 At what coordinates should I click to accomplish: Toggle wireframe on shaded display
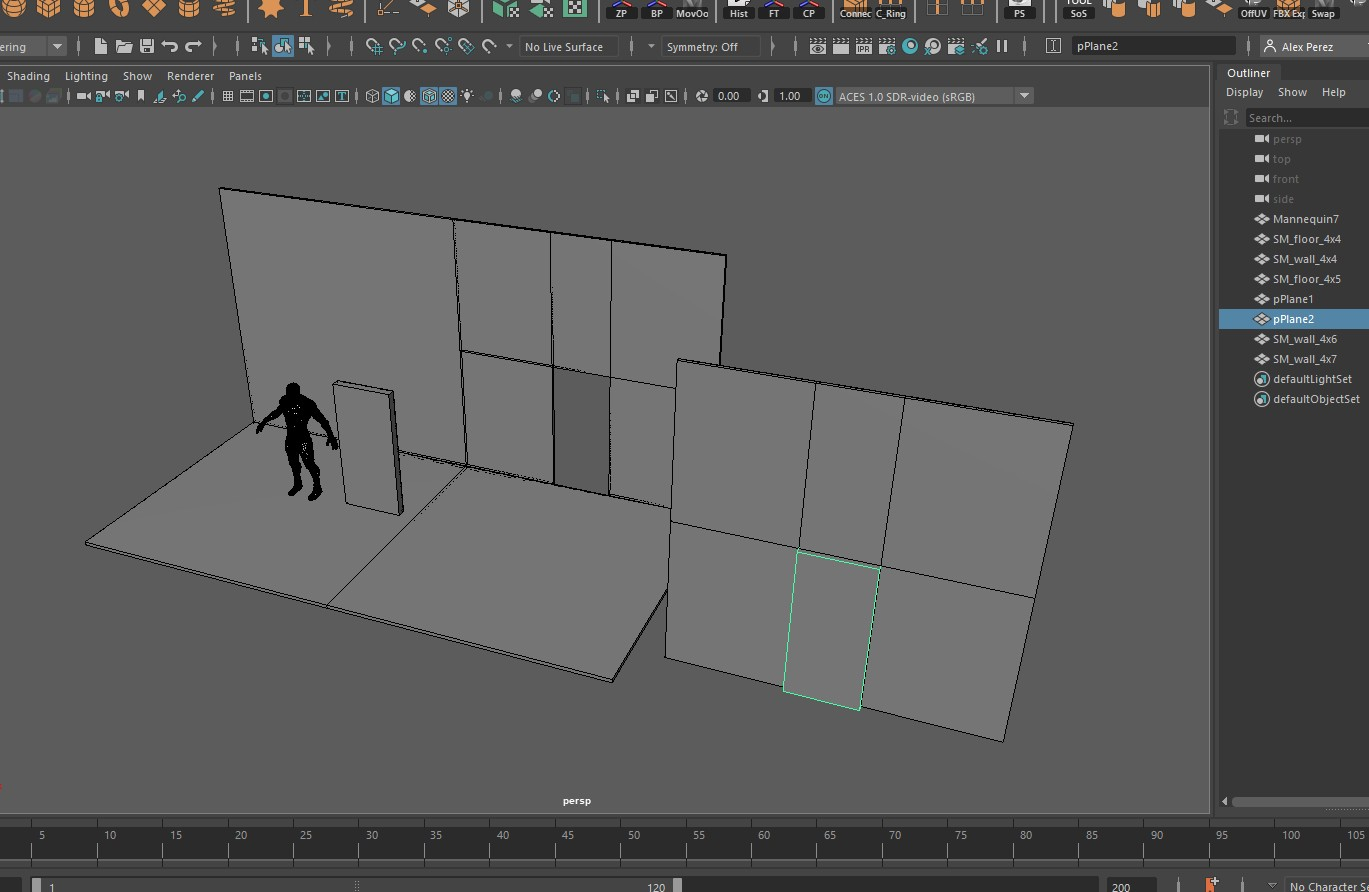tap(429, 96)
